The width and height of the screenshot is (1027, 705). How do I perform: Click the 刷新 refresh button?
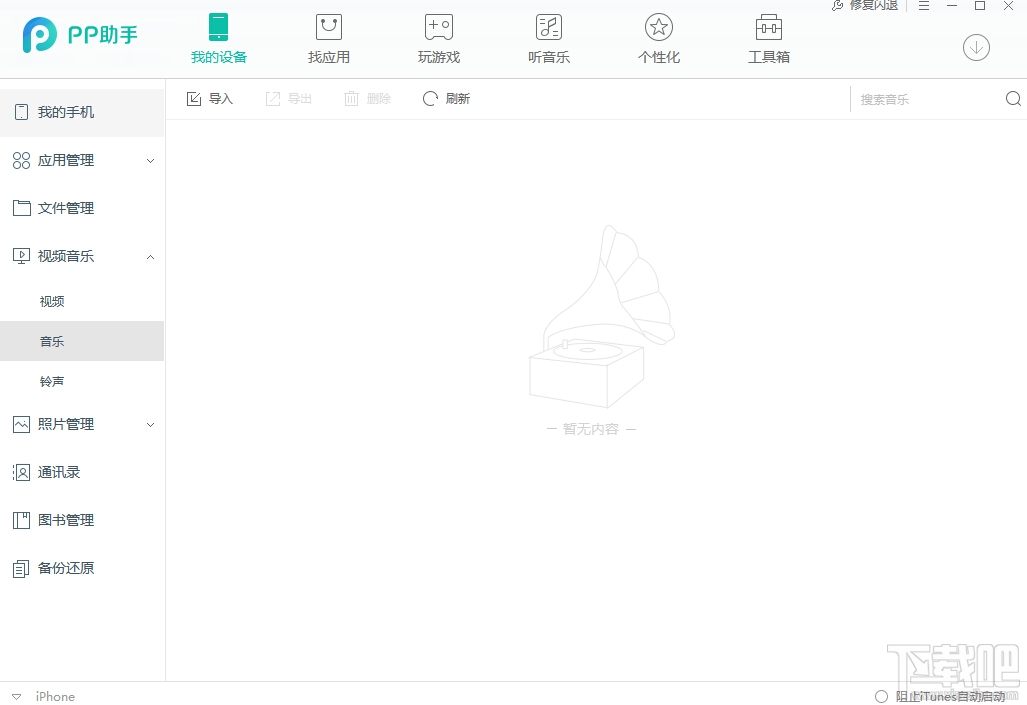click(x=446, y=98)
